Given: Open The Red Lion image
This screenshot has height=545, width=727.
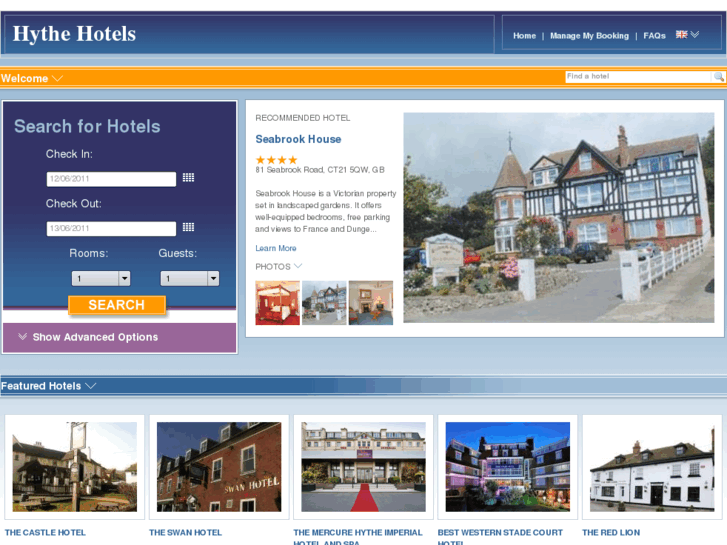Looking at the screenshot, I should click(x=652, y=467).
